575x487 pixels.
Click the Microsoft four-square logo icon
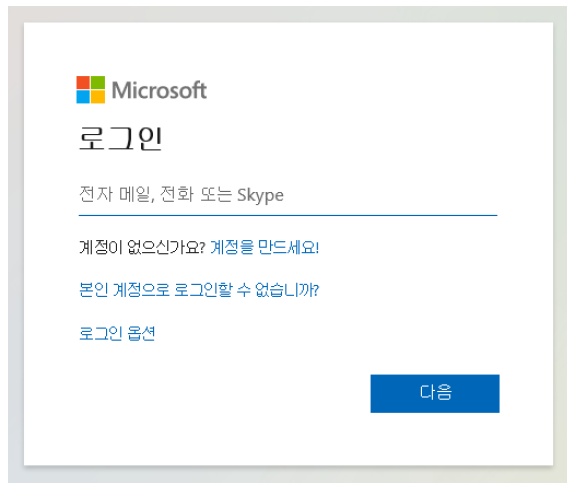pos(91,90)
